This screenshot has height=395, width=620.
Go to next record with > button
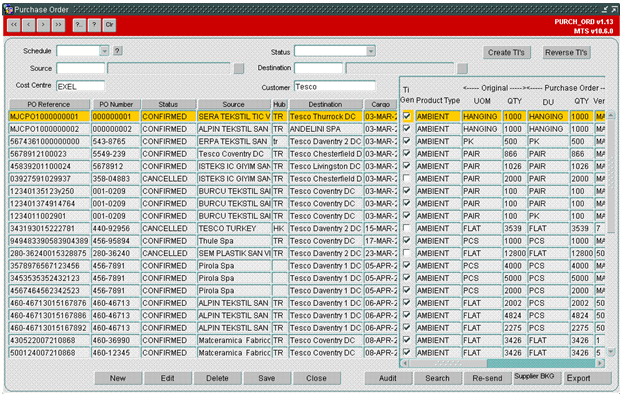(x=43, y=25)
